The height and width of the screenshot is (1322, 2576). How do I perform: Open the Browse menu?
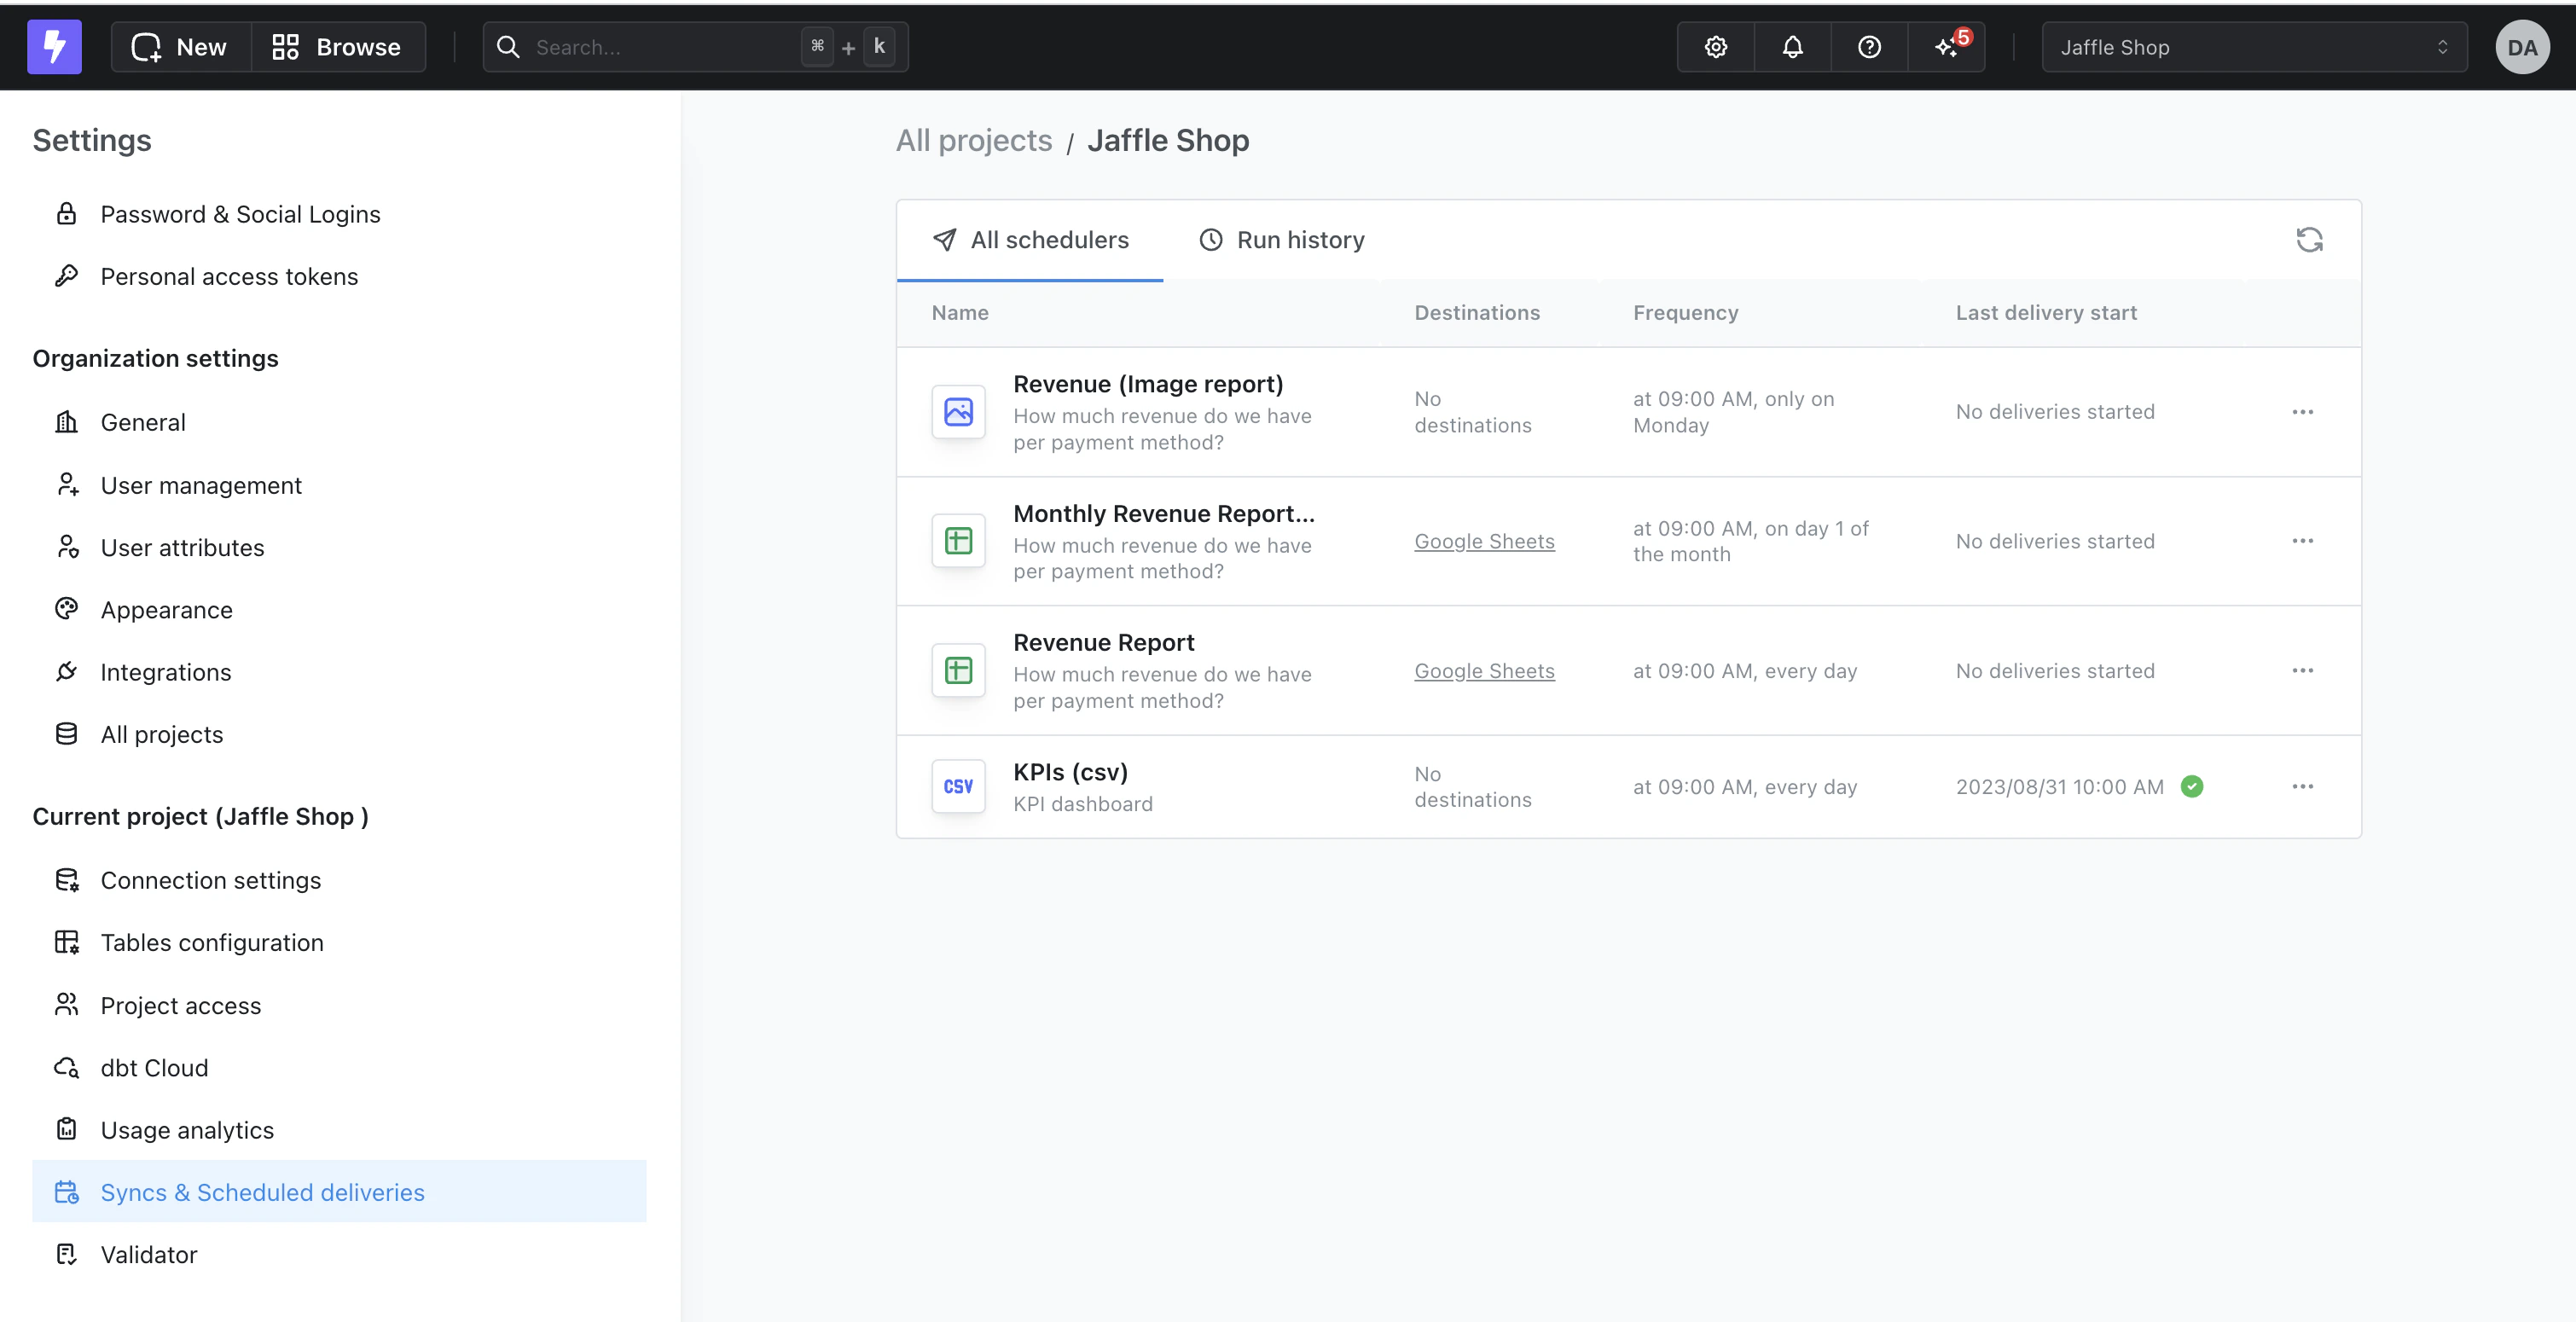pos(337,47)
